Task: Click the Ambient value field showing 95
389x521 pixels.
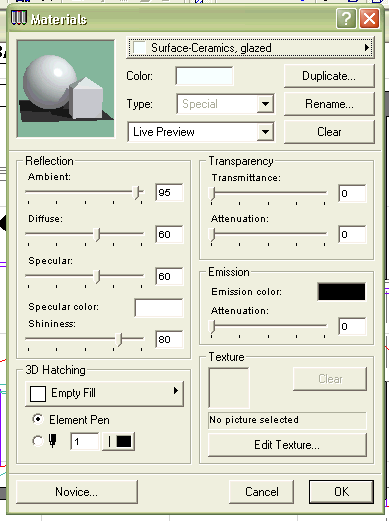Action: pos(169,192)
